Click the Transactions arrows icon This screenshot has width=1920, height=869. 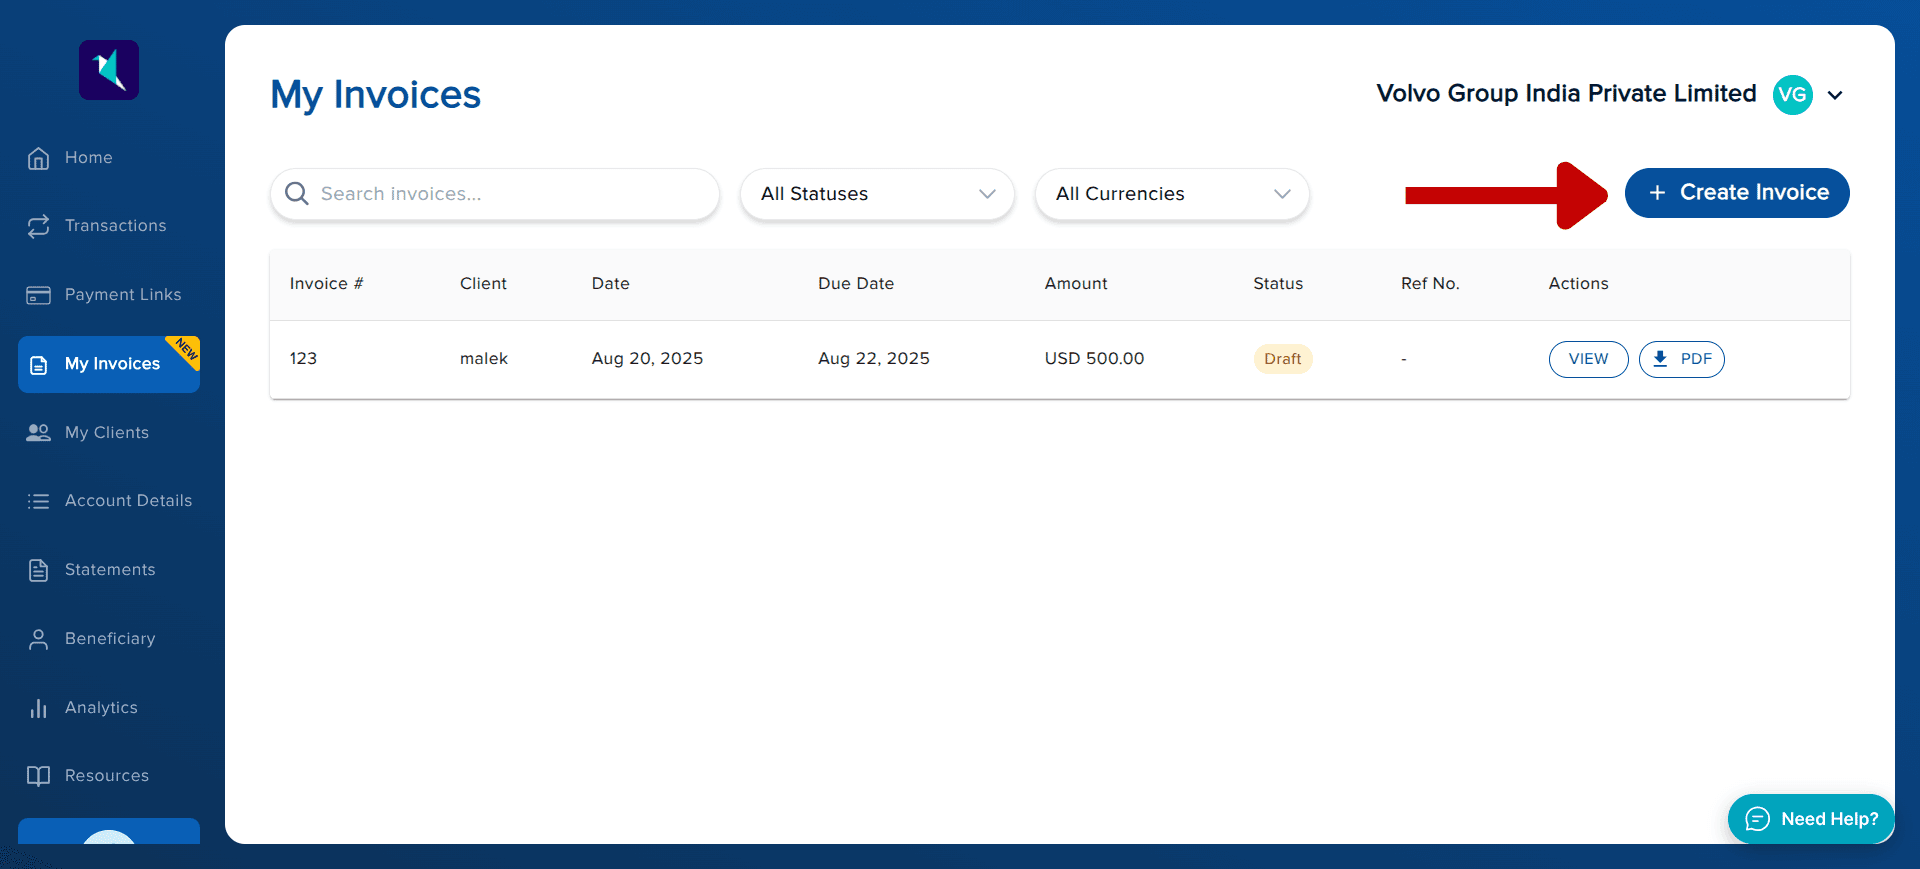click(38, 226)
